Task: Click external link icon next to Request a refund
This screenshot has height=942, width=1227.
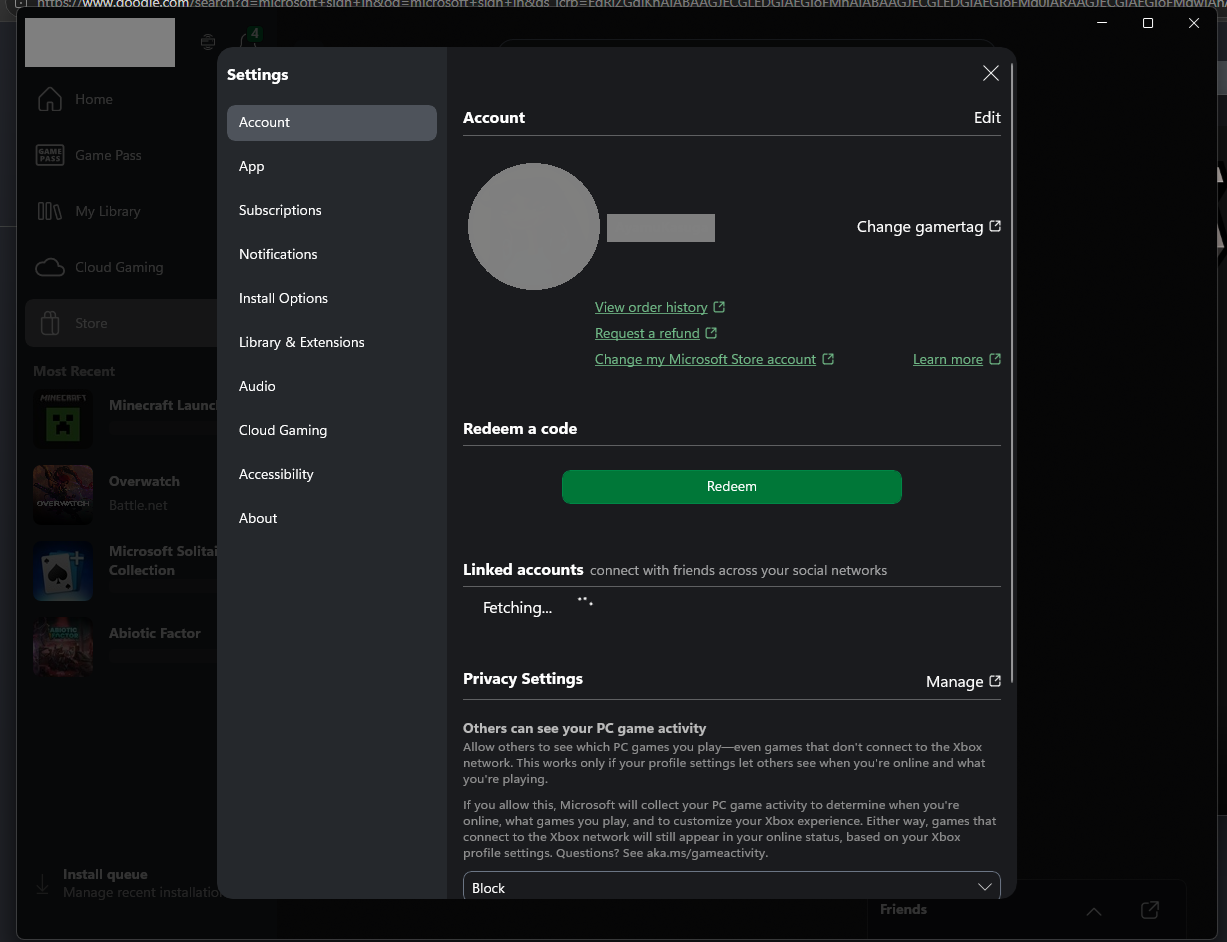Action: [711, 333]
